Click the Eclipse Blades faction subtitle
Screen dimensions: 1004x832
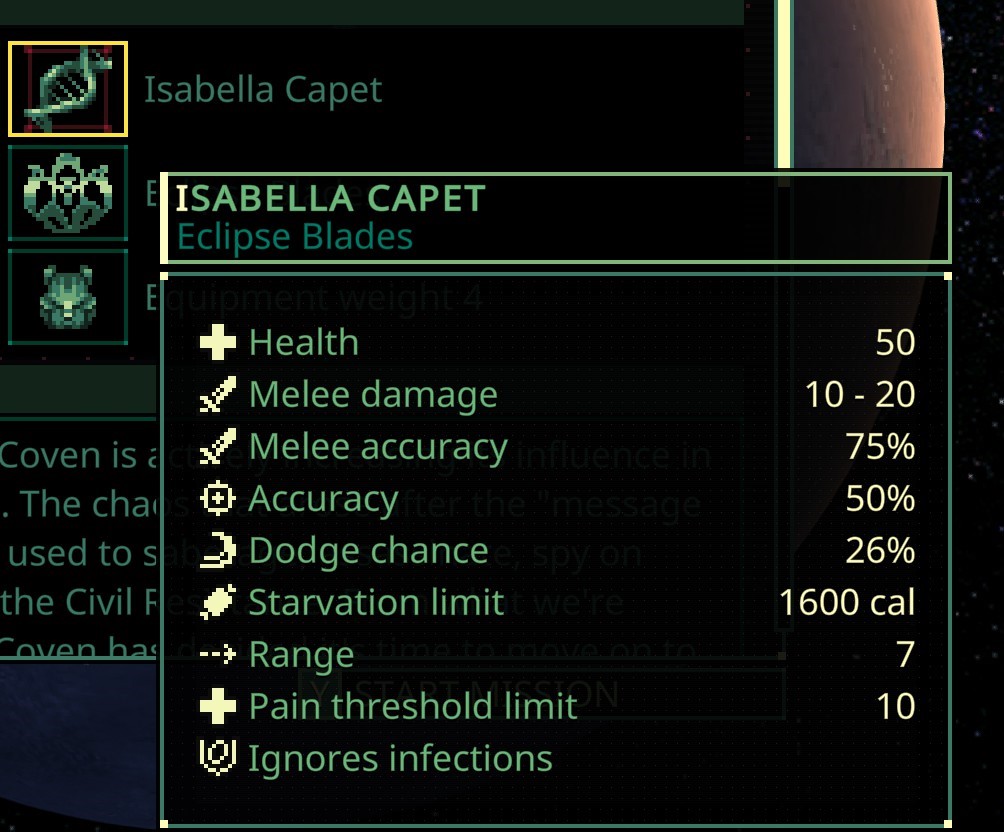(x=295, y=237)
